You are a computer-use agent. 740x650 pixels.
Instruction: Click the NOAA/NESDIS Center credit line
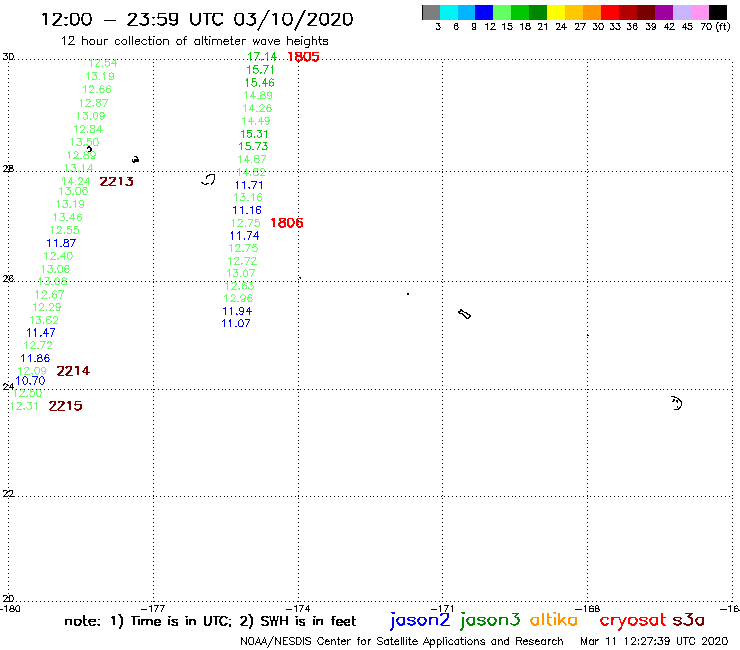point(402,641)
